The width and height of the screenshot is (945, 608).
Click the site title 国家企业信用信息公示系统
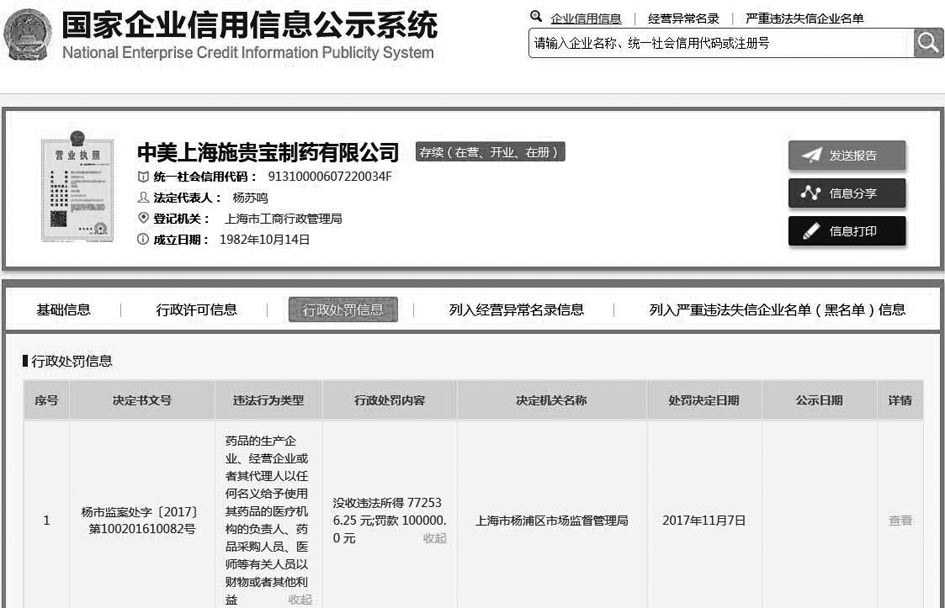coord(249,25)
